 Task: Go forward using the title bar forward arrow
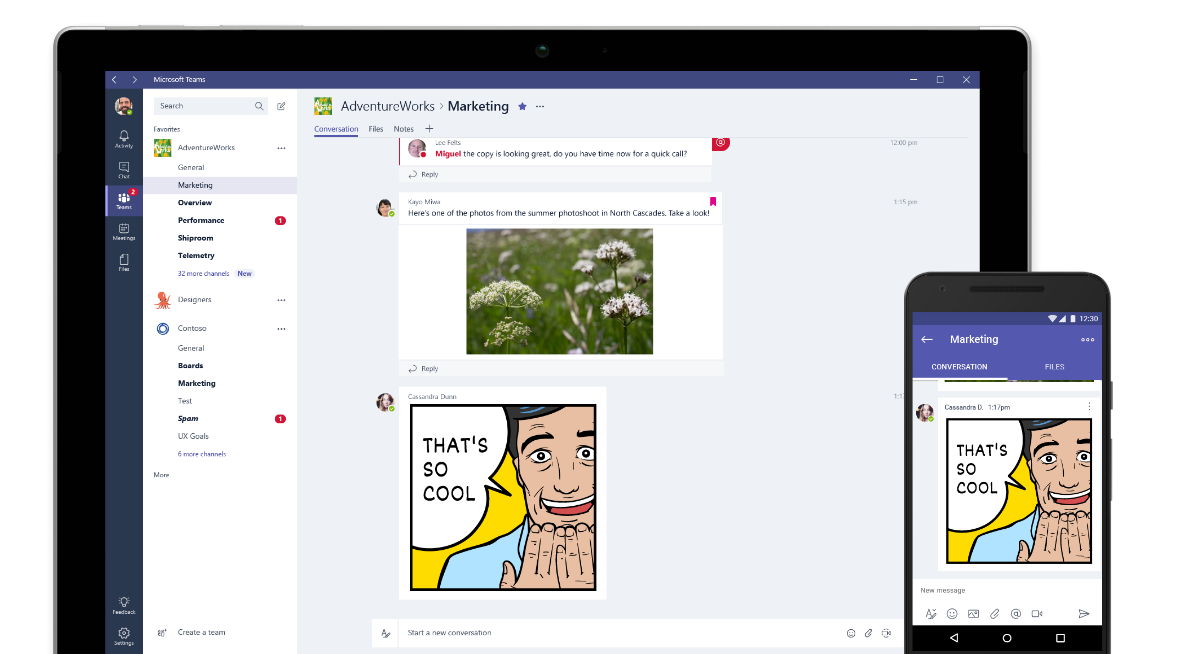135,80
